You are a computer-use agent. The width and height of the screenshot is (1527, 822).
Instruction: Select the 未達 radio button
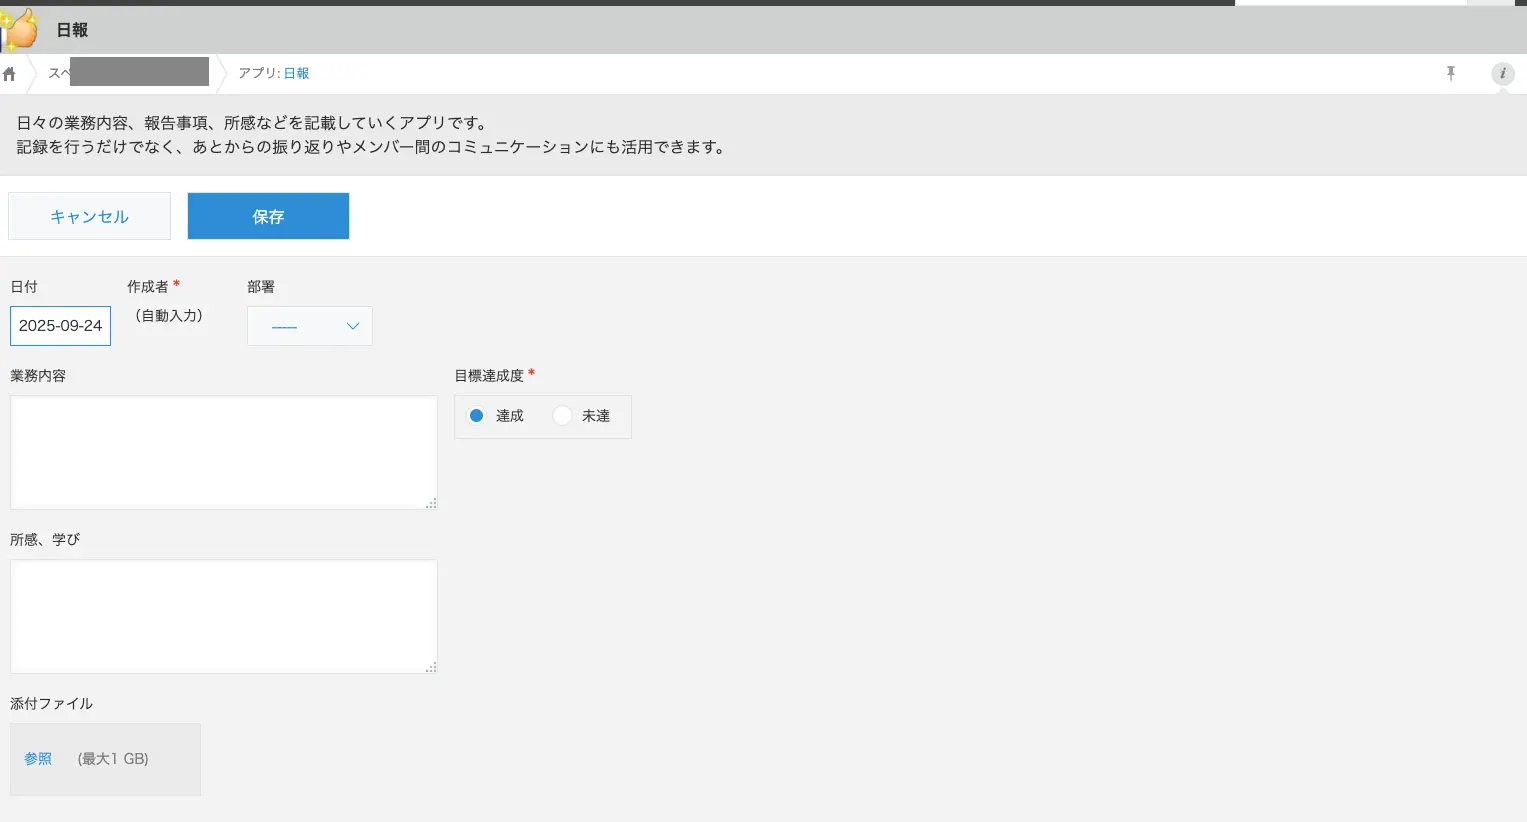(563, 416)
